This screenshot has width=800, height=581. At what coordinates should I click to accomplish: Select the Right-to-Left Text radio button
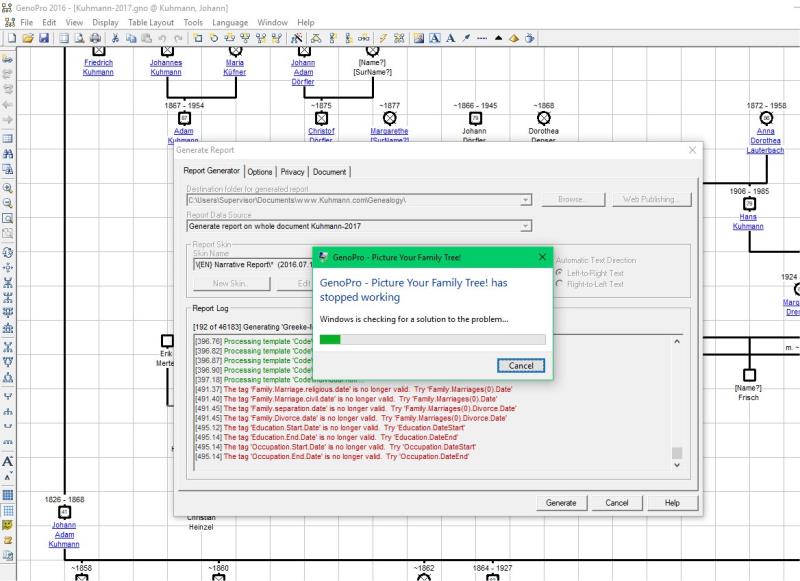click(x=559, y=284)
